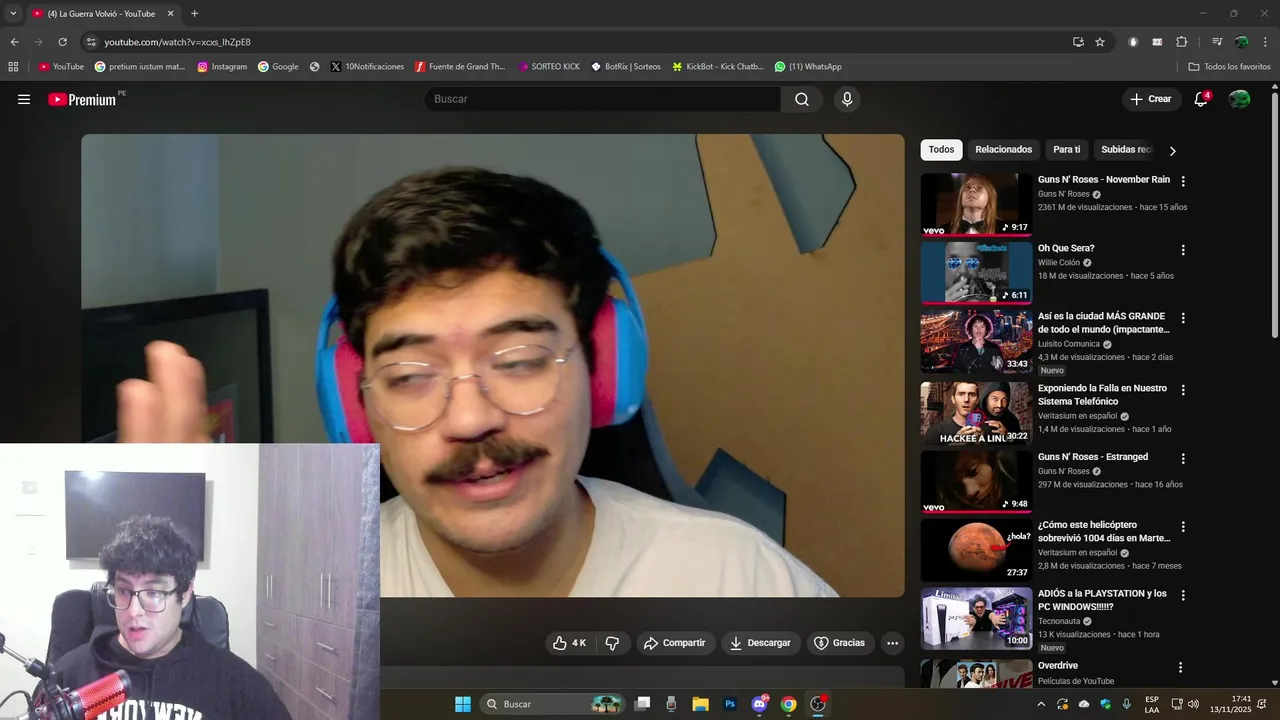Open Guns N' Roses Estranged title
The width and height of the screenshot is (1280, 720).
[1093, 457]
